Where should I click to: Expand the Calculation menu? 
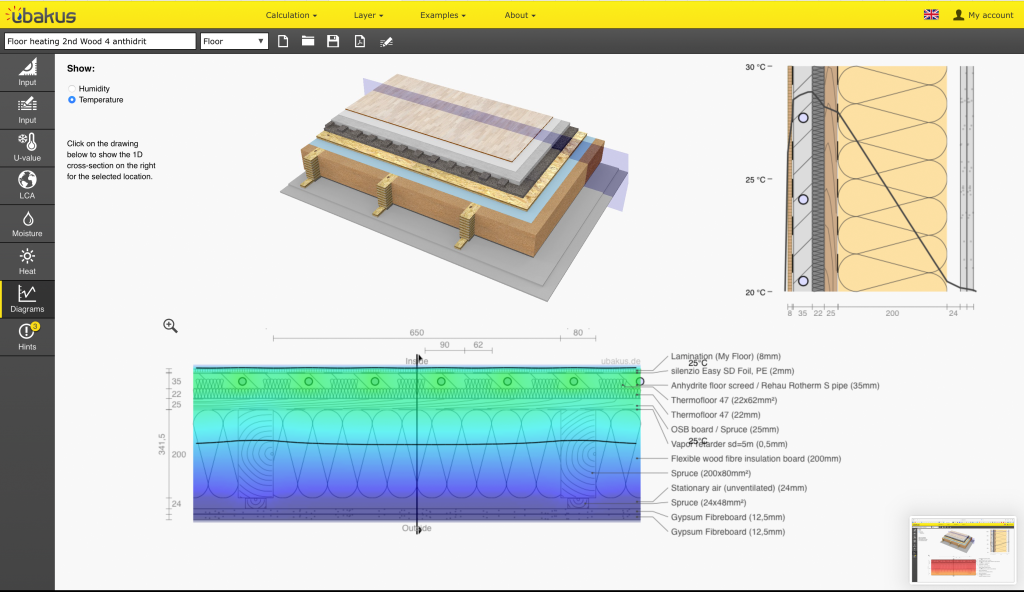[291, 15]
